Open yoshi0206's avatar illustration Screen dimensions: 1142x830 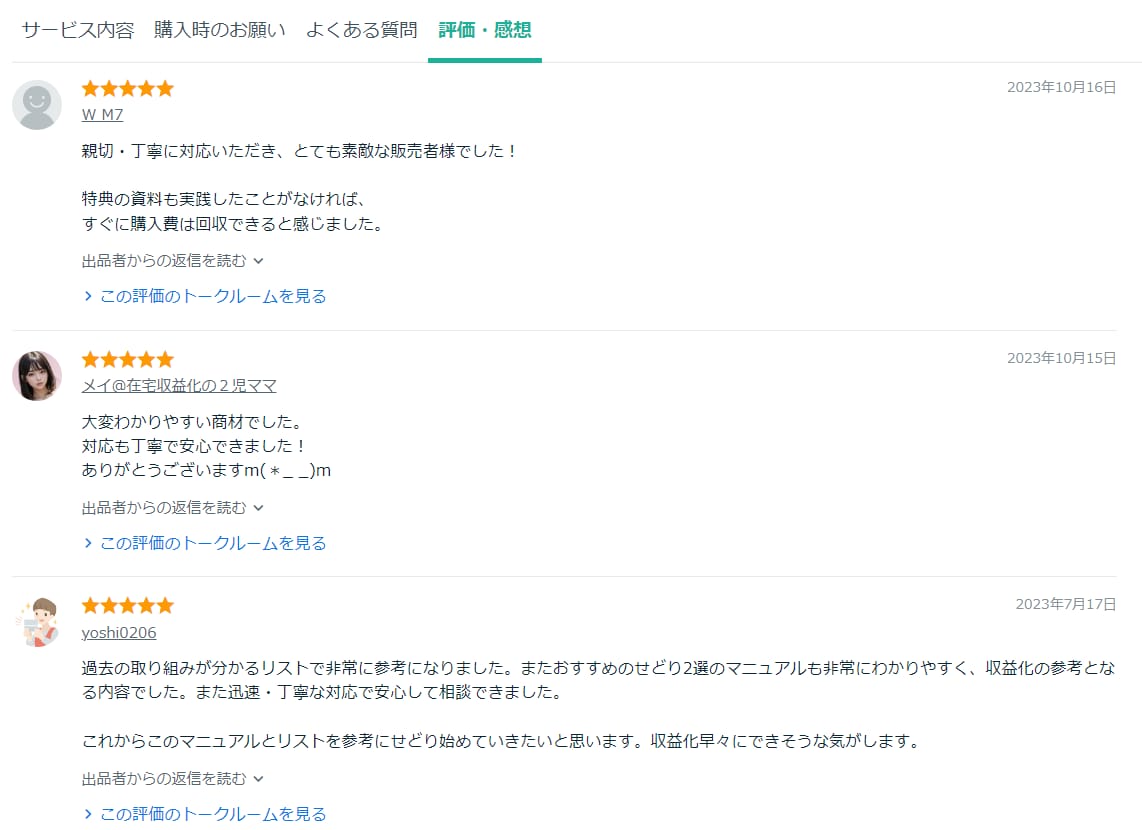(37, 622)
